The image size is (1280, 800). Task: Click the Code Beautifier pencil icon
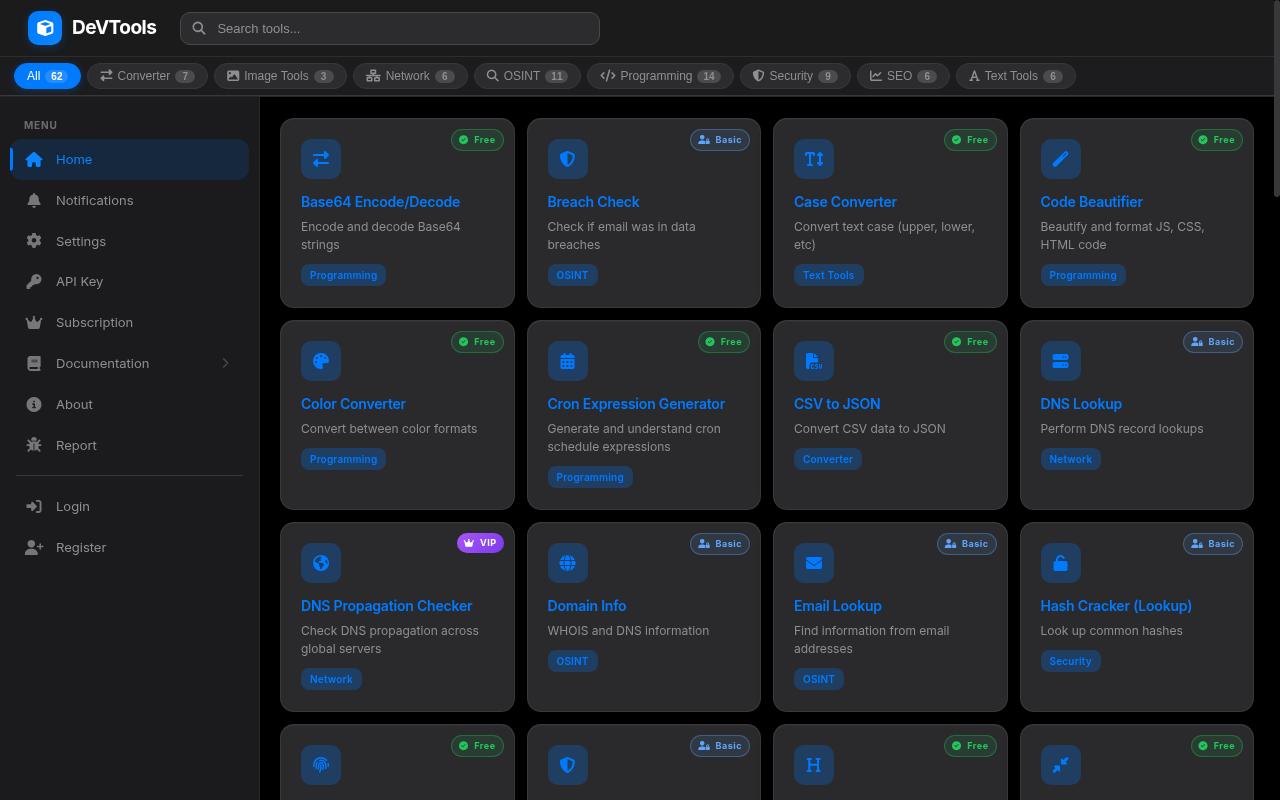coord(1061,159)
